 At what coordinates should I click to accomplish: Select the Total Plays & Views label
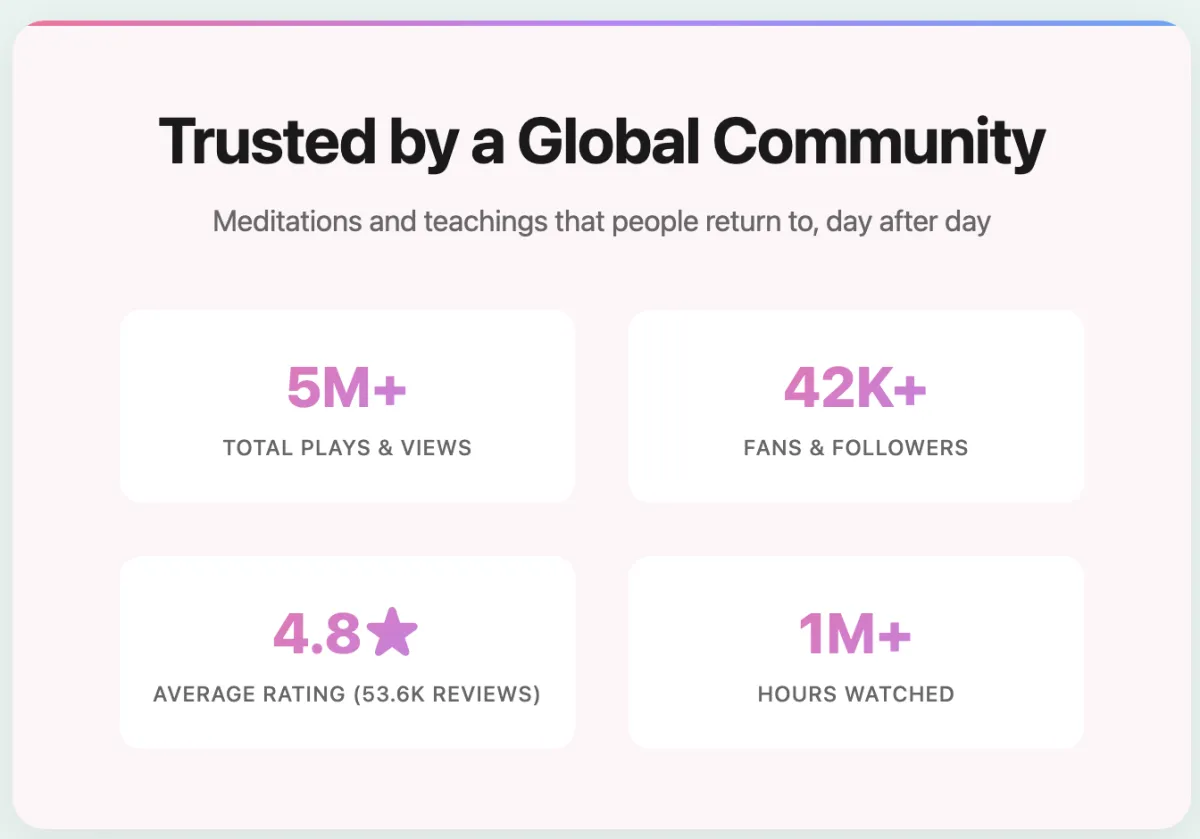point(347,448)
